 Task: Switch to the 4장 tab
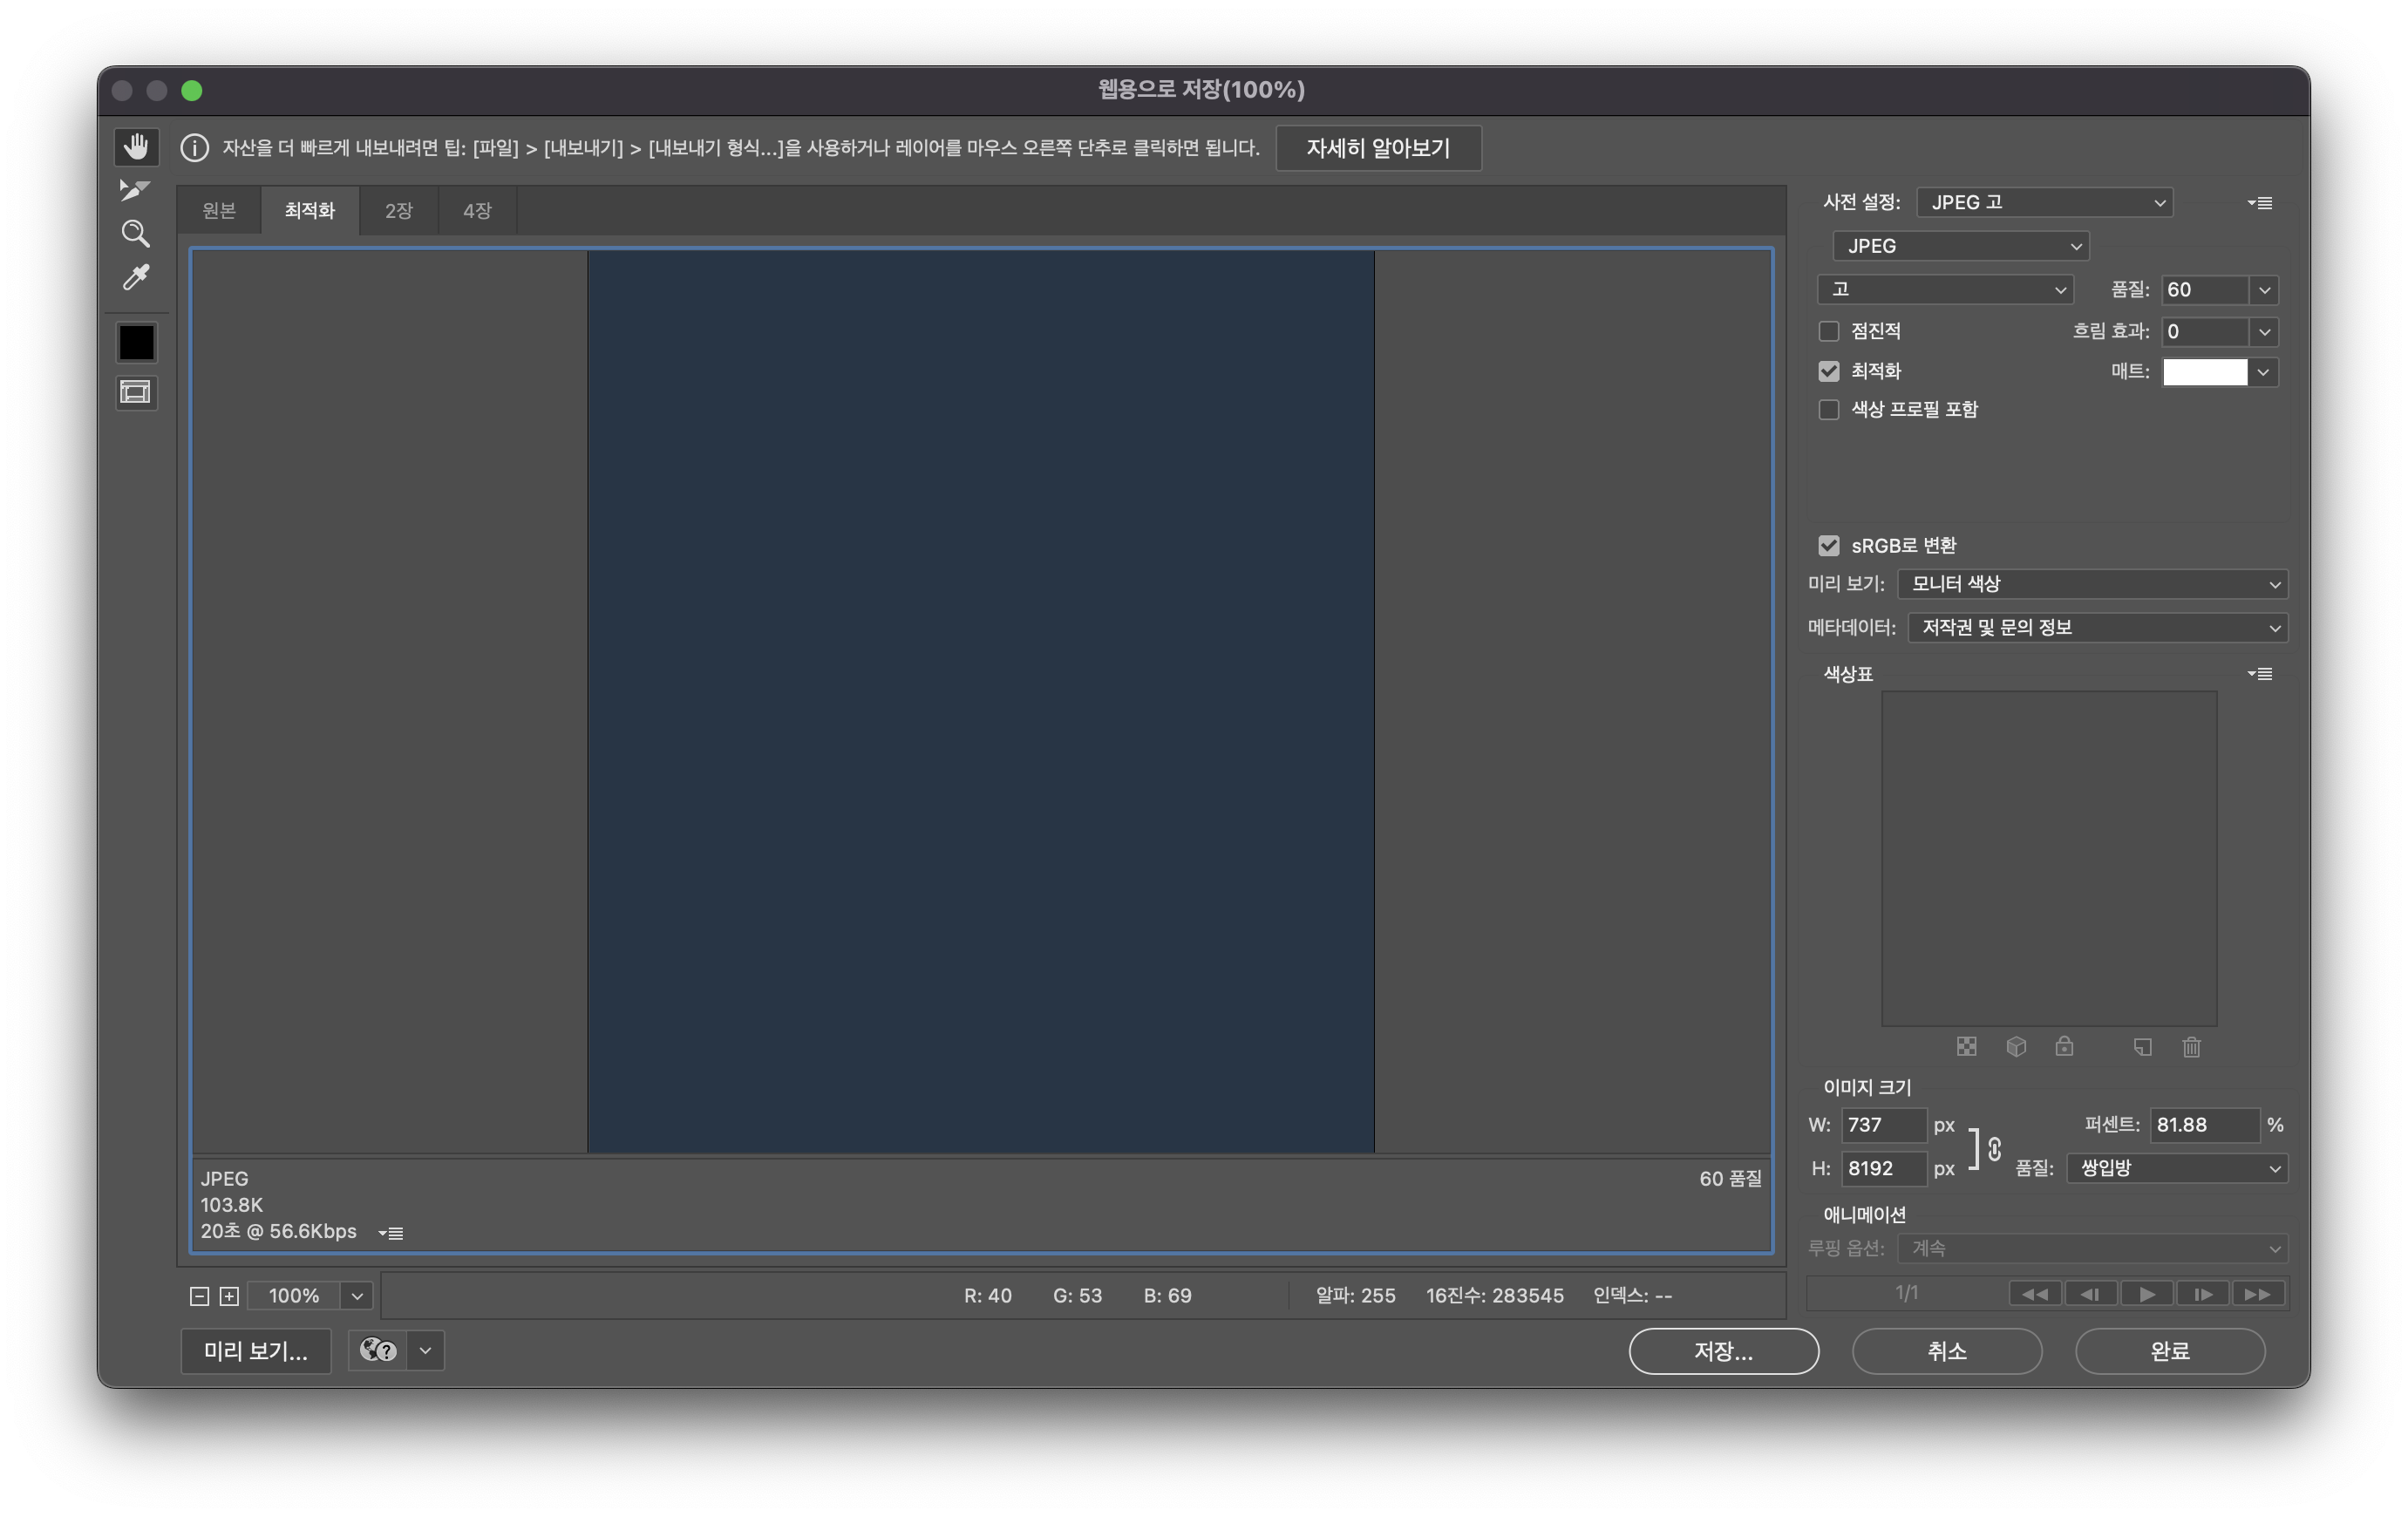477,211
